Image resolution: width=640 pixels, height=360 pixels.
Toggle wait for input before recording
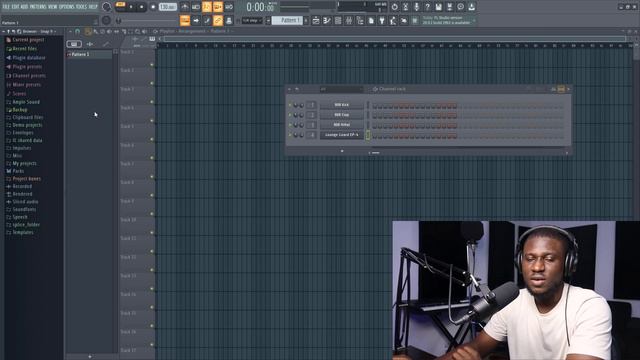(x=196, y=7)
